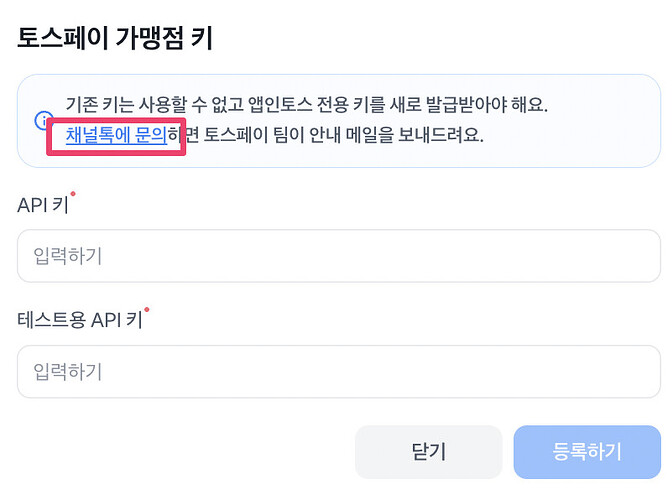Click the red required mark beside API 키
This screenshot has height=500, width=672.
click(x=73, y=195)
